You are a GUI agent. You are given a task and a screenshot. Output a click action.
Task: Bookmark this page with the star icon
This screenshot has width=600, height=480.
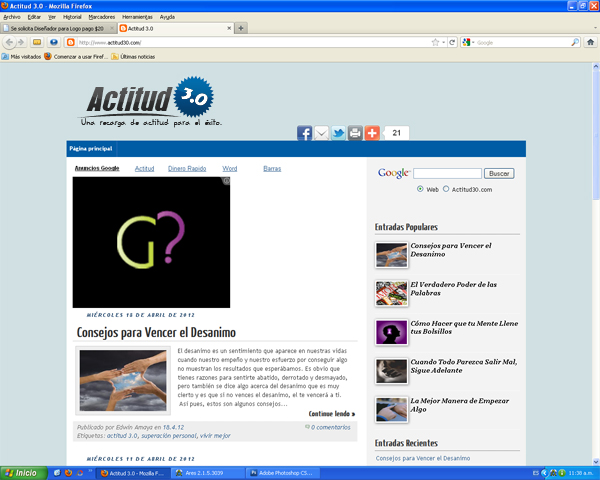pyautogui.click(x=435, y=42)
